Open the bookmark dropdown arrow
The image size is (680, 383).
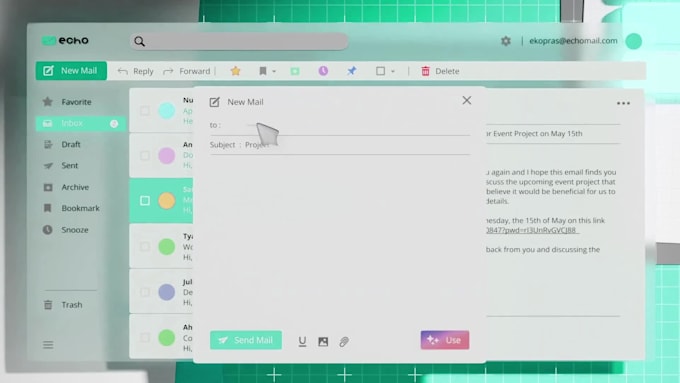coord(274,72)
